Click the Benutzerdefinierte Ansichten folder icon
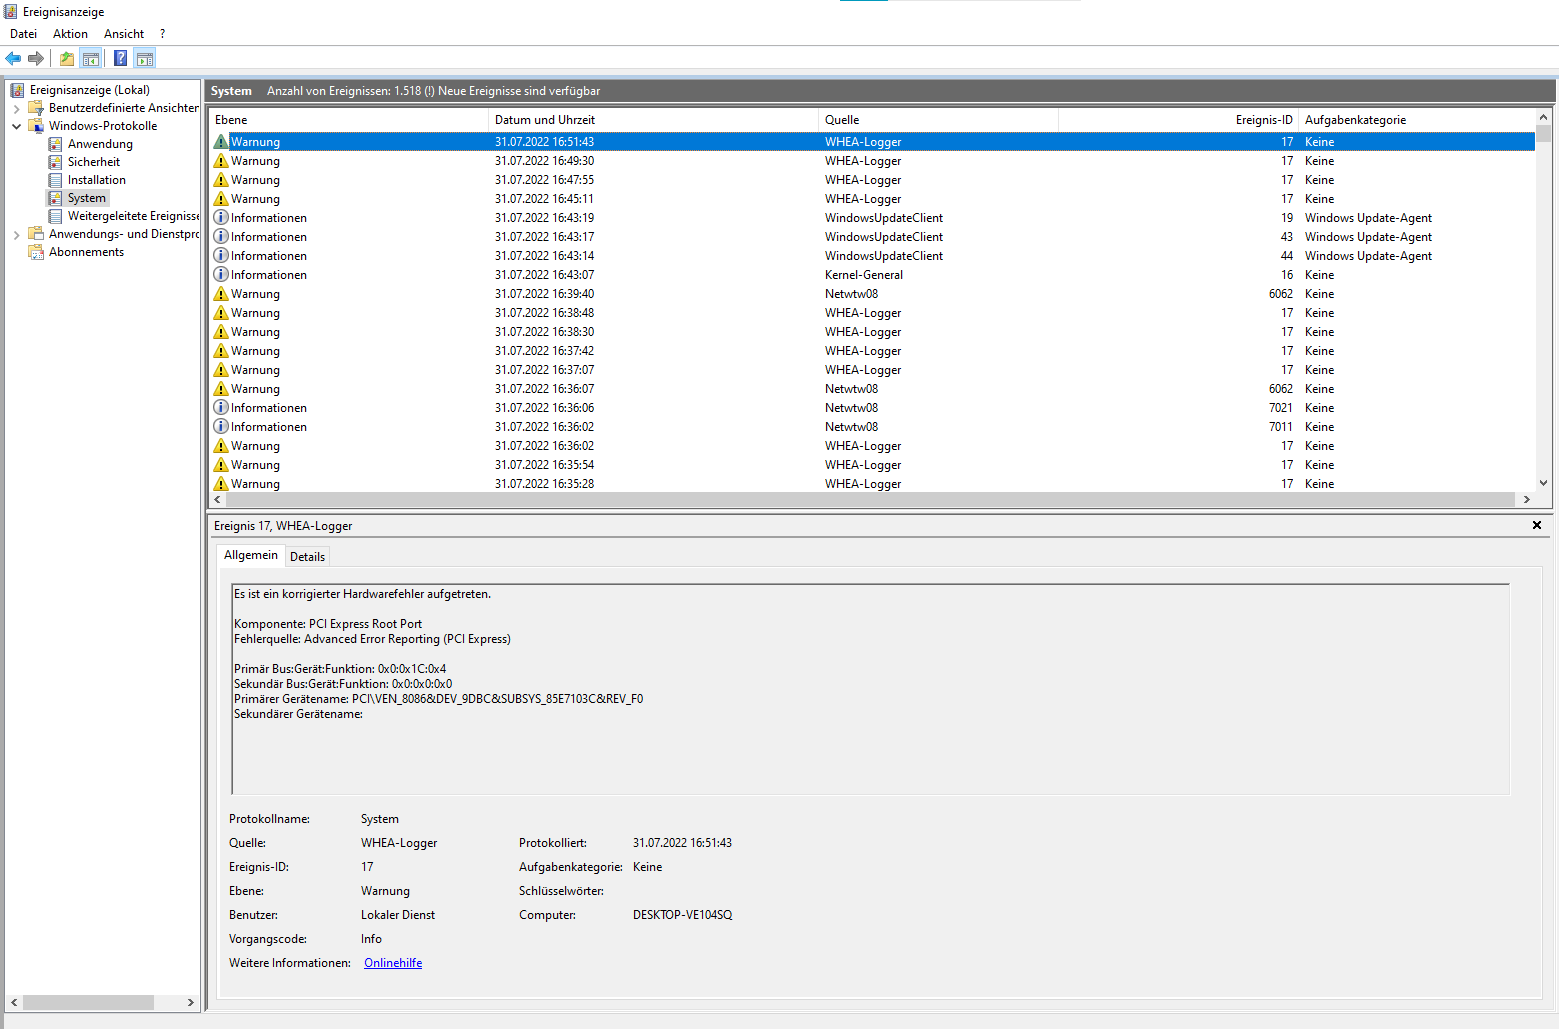1559x1029 pixels. [x=36, y=108]
